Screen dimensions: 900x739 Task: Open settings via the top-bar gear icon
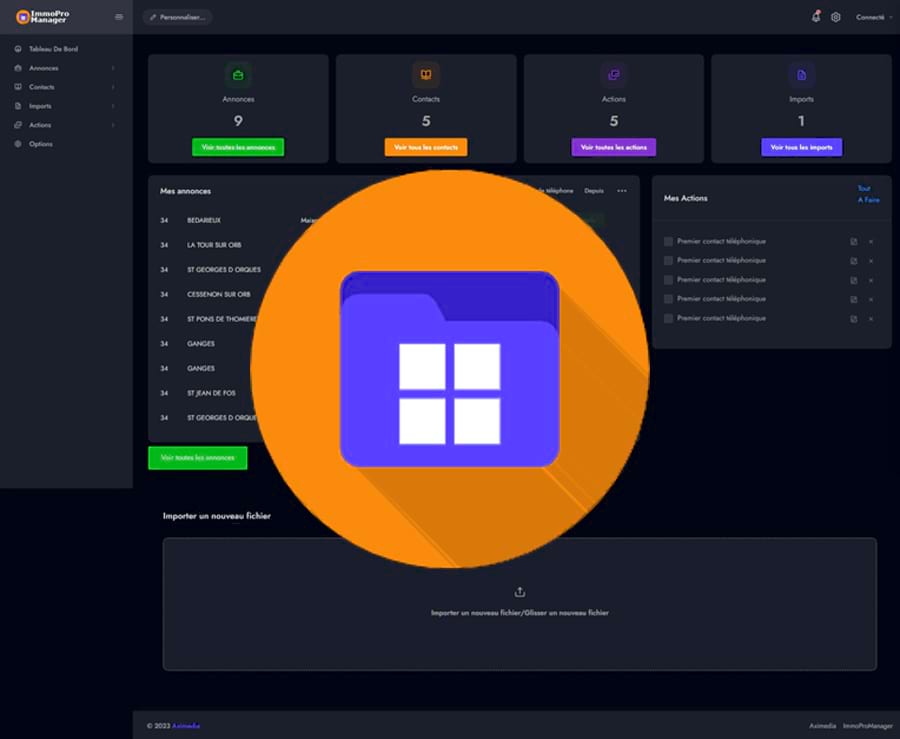click(x=836, y=17)
